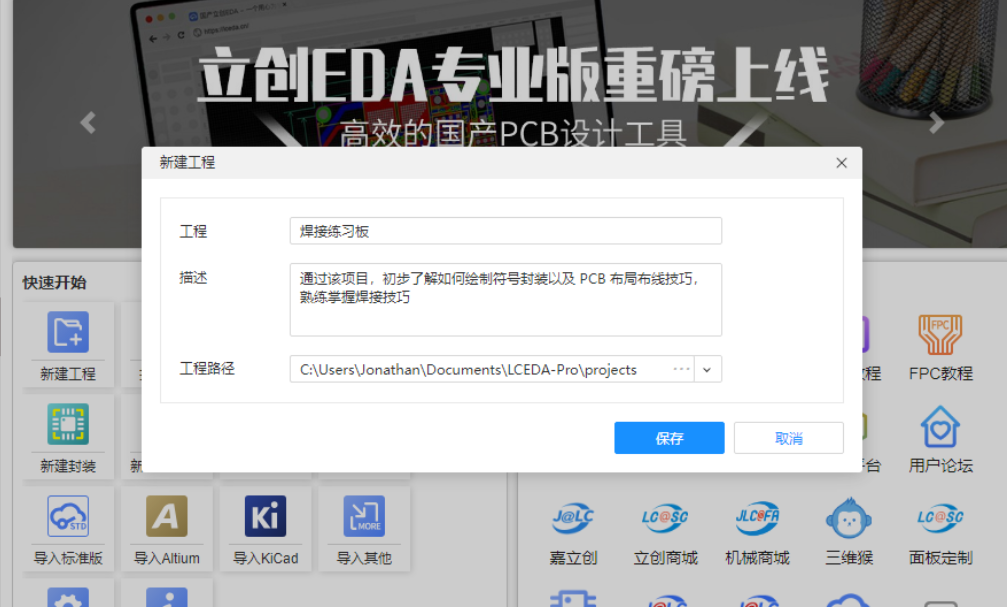Click the 工程 project name input field

(x=506, y=231)
